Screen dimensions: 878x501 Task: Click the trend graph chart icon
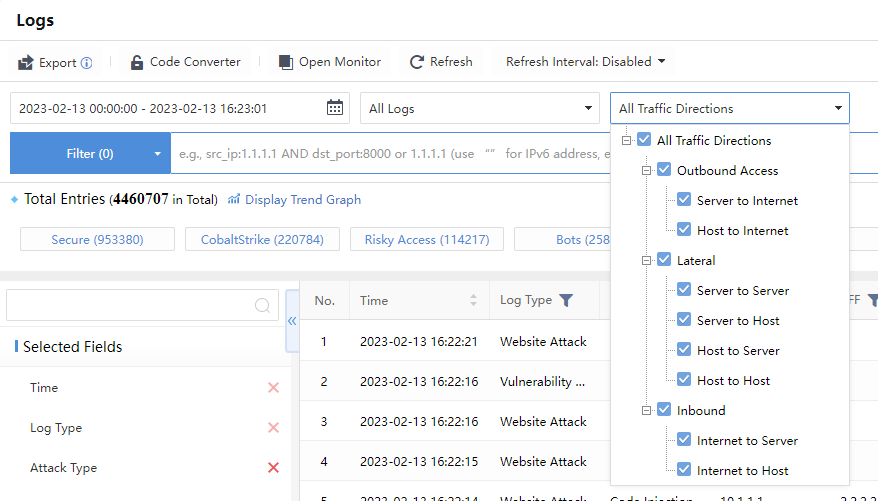coord(233,199)
